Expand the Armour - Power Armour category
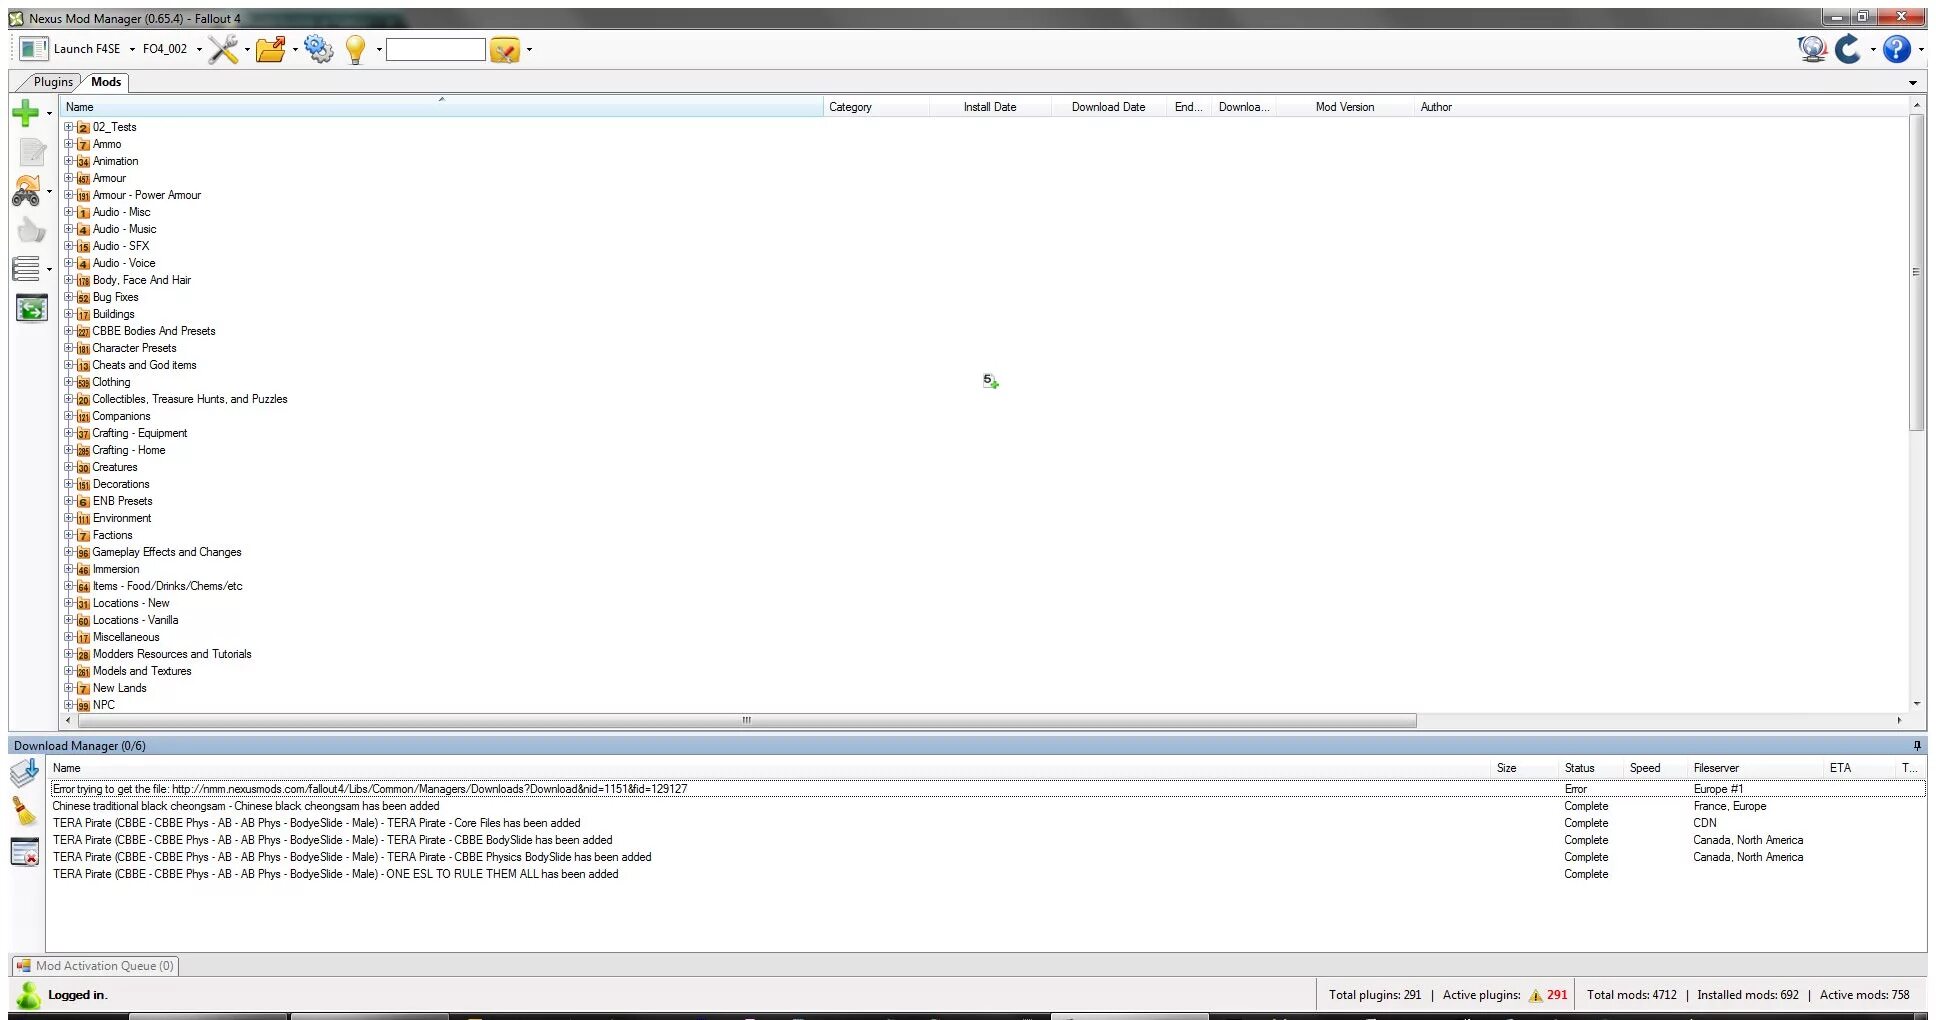 coord(69,195)
